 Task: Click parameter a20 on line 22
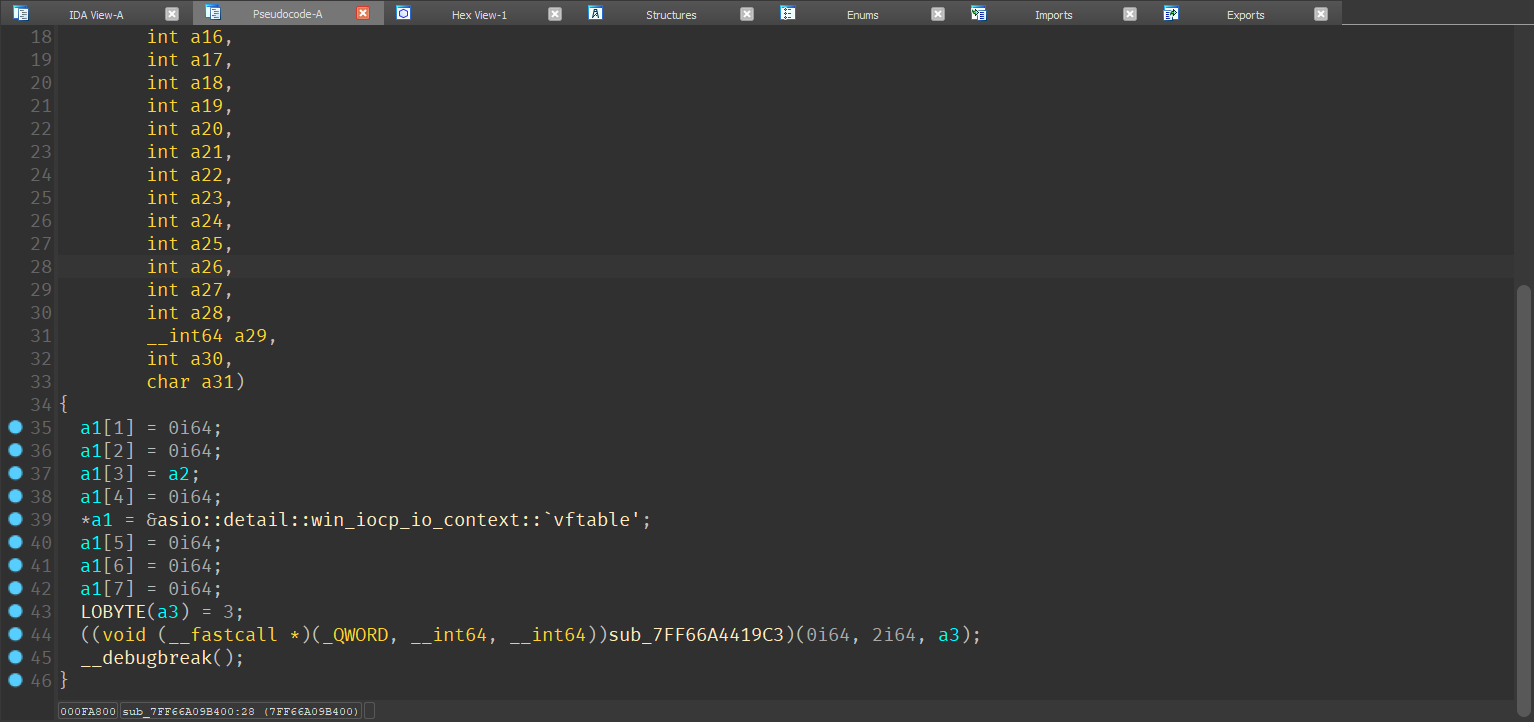pyautogui.click(x=207, y=129)
